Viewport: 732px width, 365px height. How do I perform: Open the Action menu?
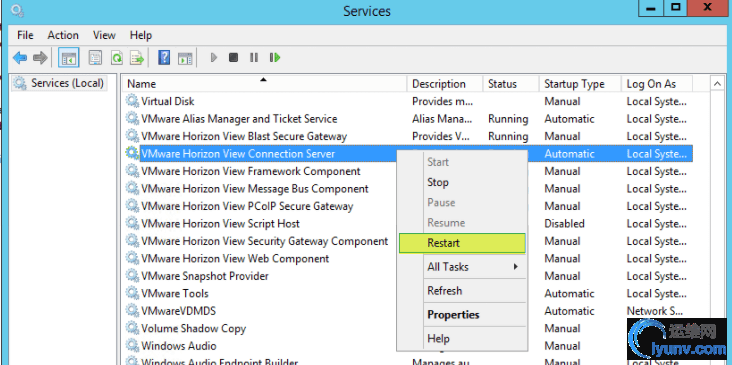click(63, 35)
